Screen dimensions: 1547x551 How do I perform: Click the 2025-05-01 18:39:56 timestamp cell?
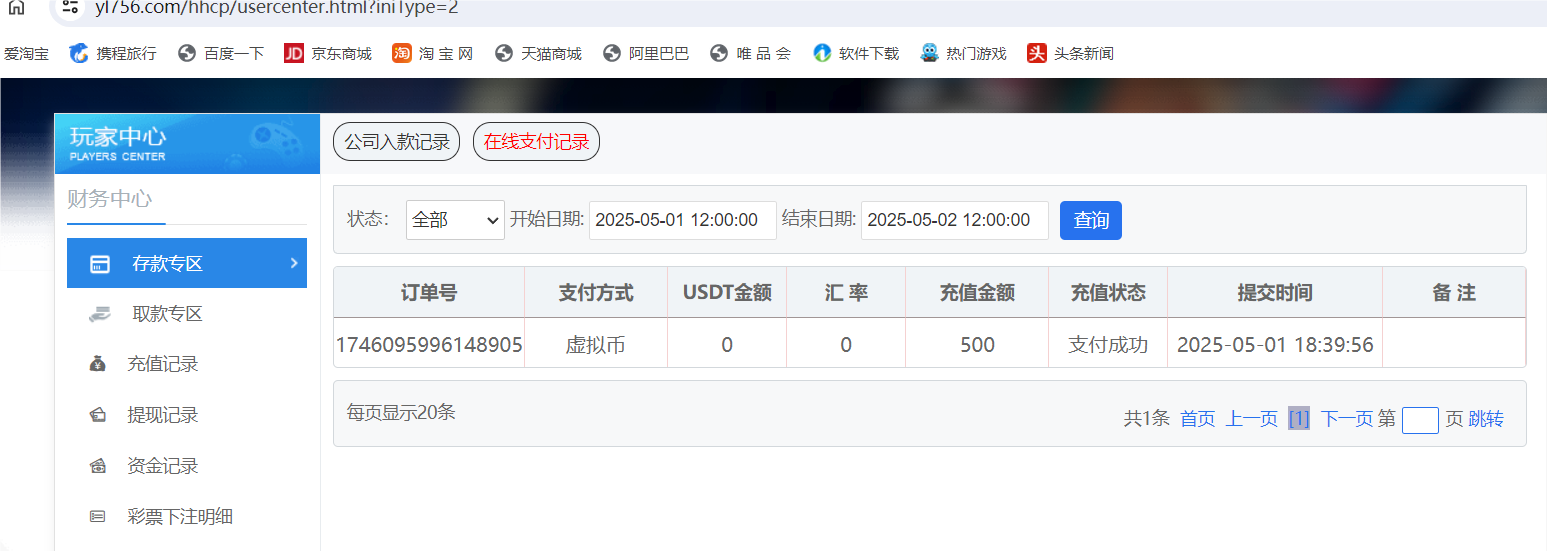[x=1275, y=345]
